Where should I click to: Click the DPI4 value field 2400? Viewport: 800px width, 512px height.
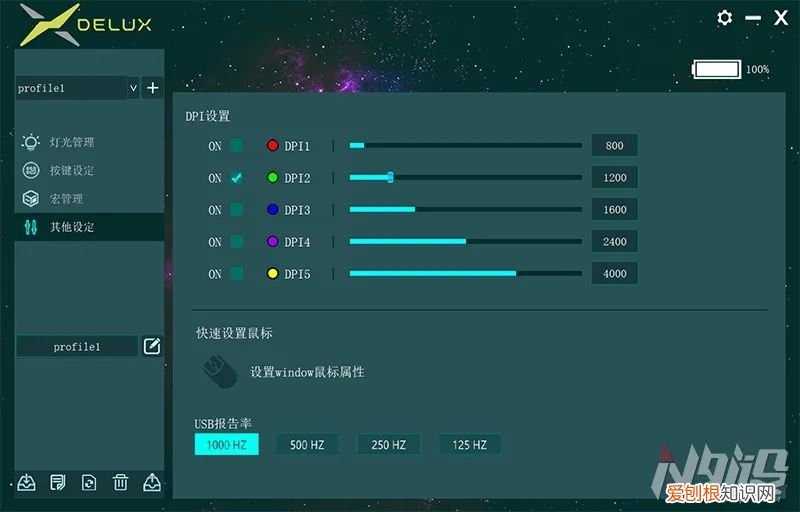coord(614,241)
